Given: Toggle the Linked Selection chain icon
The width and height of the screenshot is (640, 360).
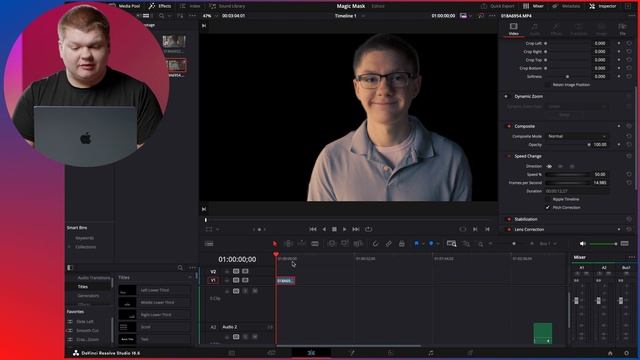Looking at the screenshot, I should pyautogui.click(x=389, y=244).
